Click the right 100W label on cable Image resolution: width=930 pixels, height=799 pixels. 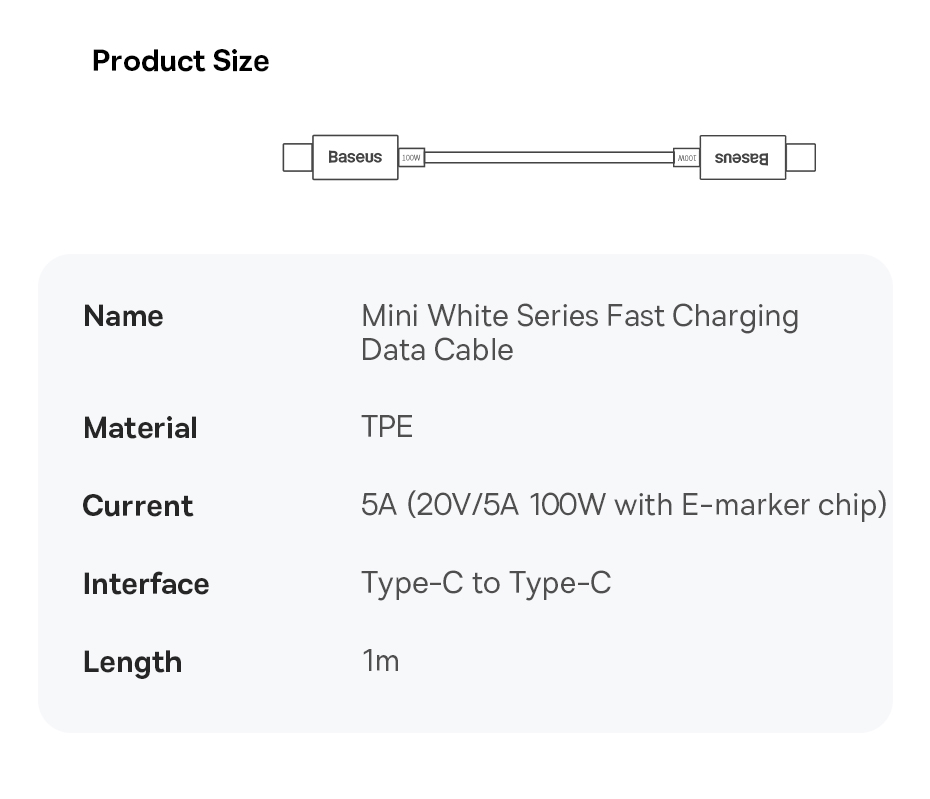point(686,158)
